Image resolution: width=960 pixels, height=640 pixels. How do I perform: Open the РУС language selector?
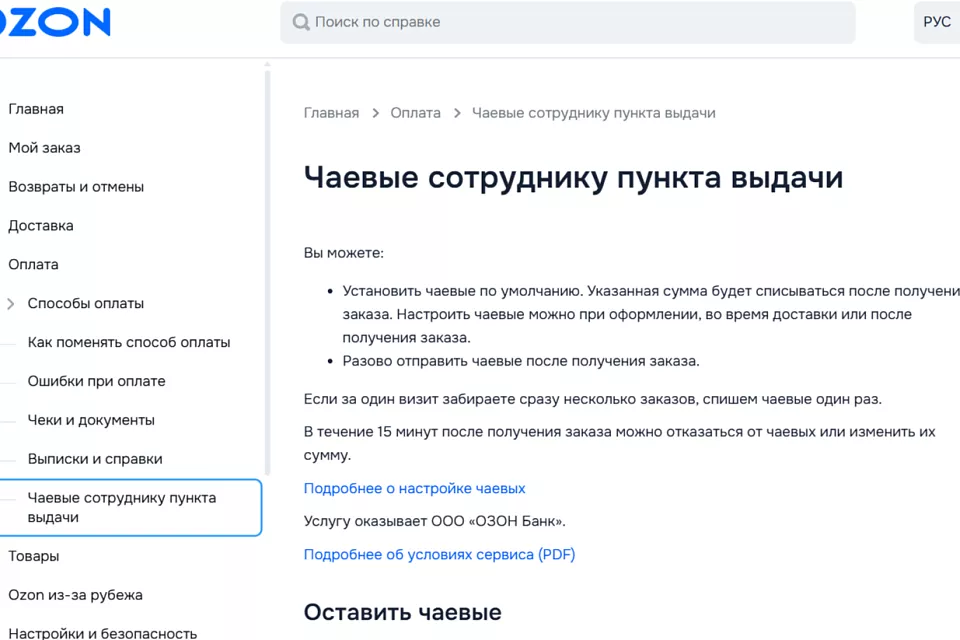[936, 22]
